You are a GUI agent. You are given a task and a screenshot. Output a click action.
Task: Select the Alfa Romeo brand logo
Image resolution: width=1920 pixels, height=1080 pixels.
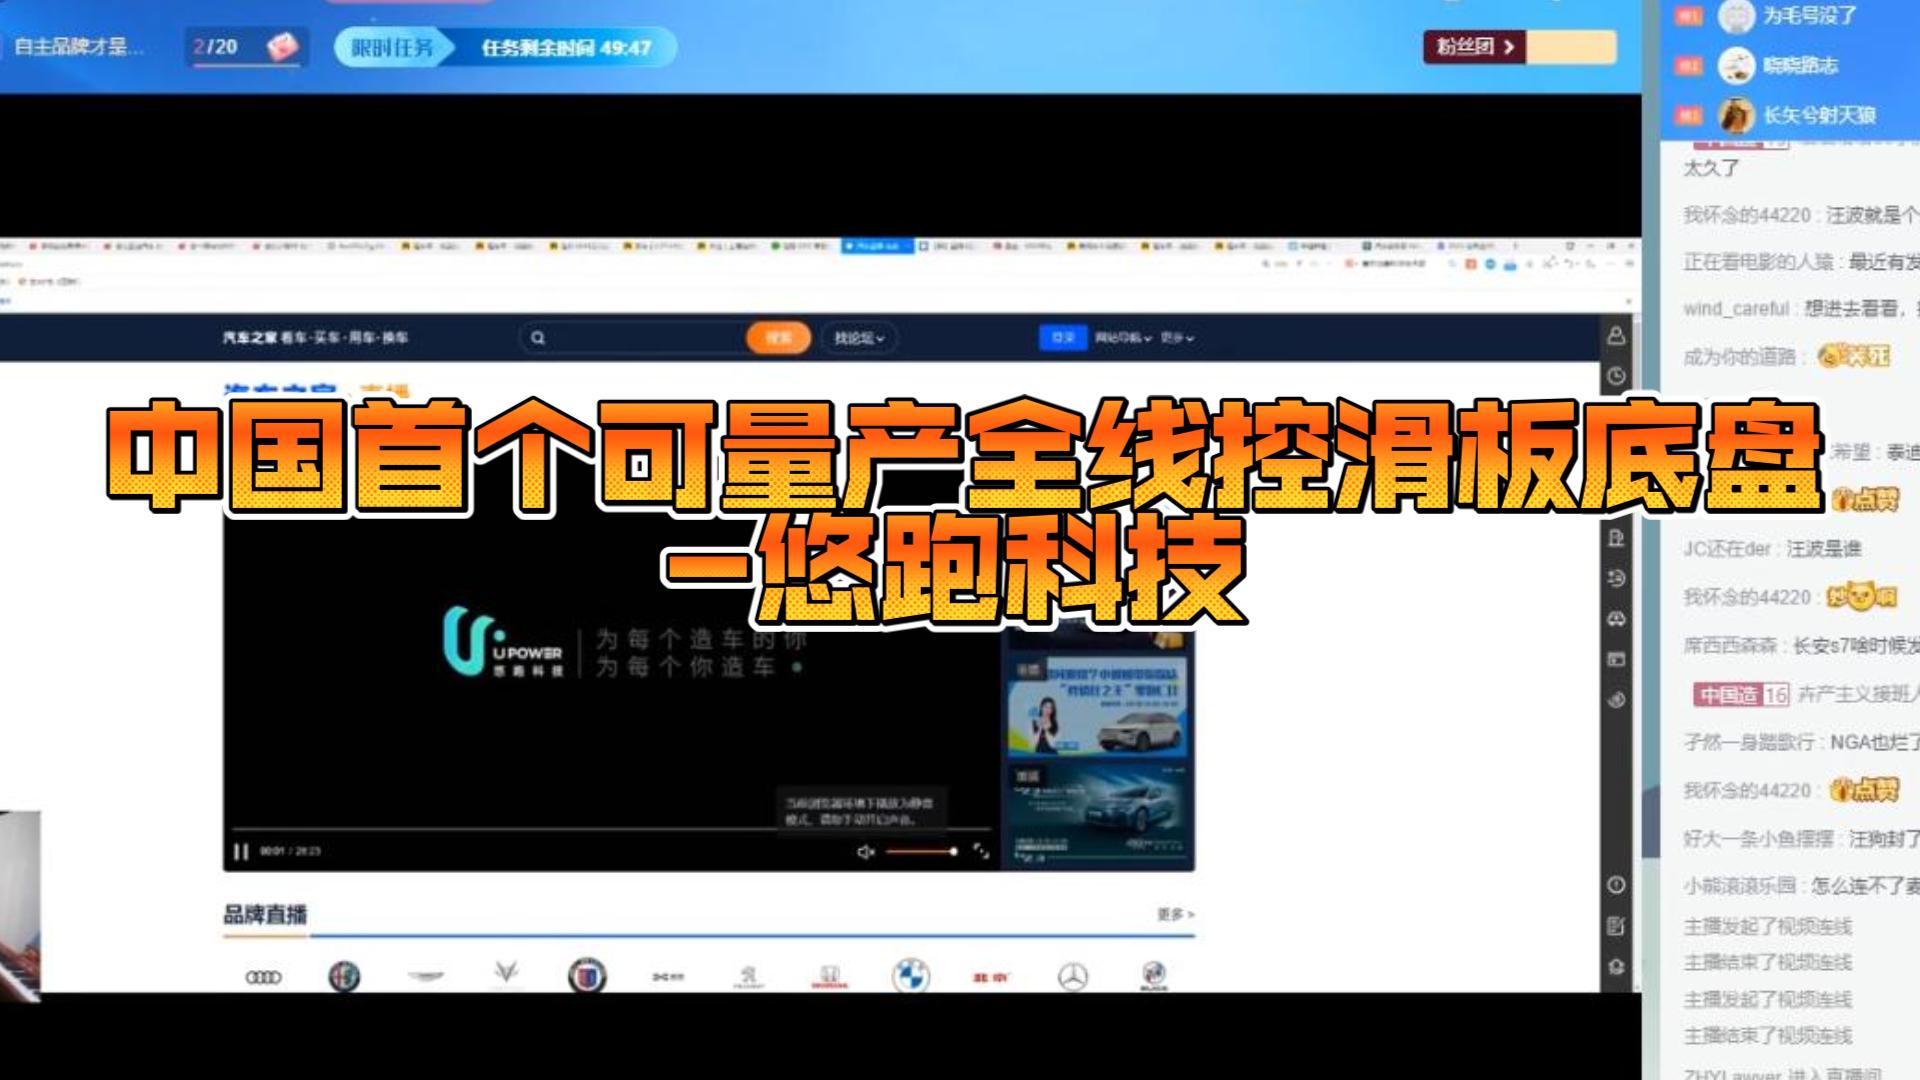pos(344,976)
